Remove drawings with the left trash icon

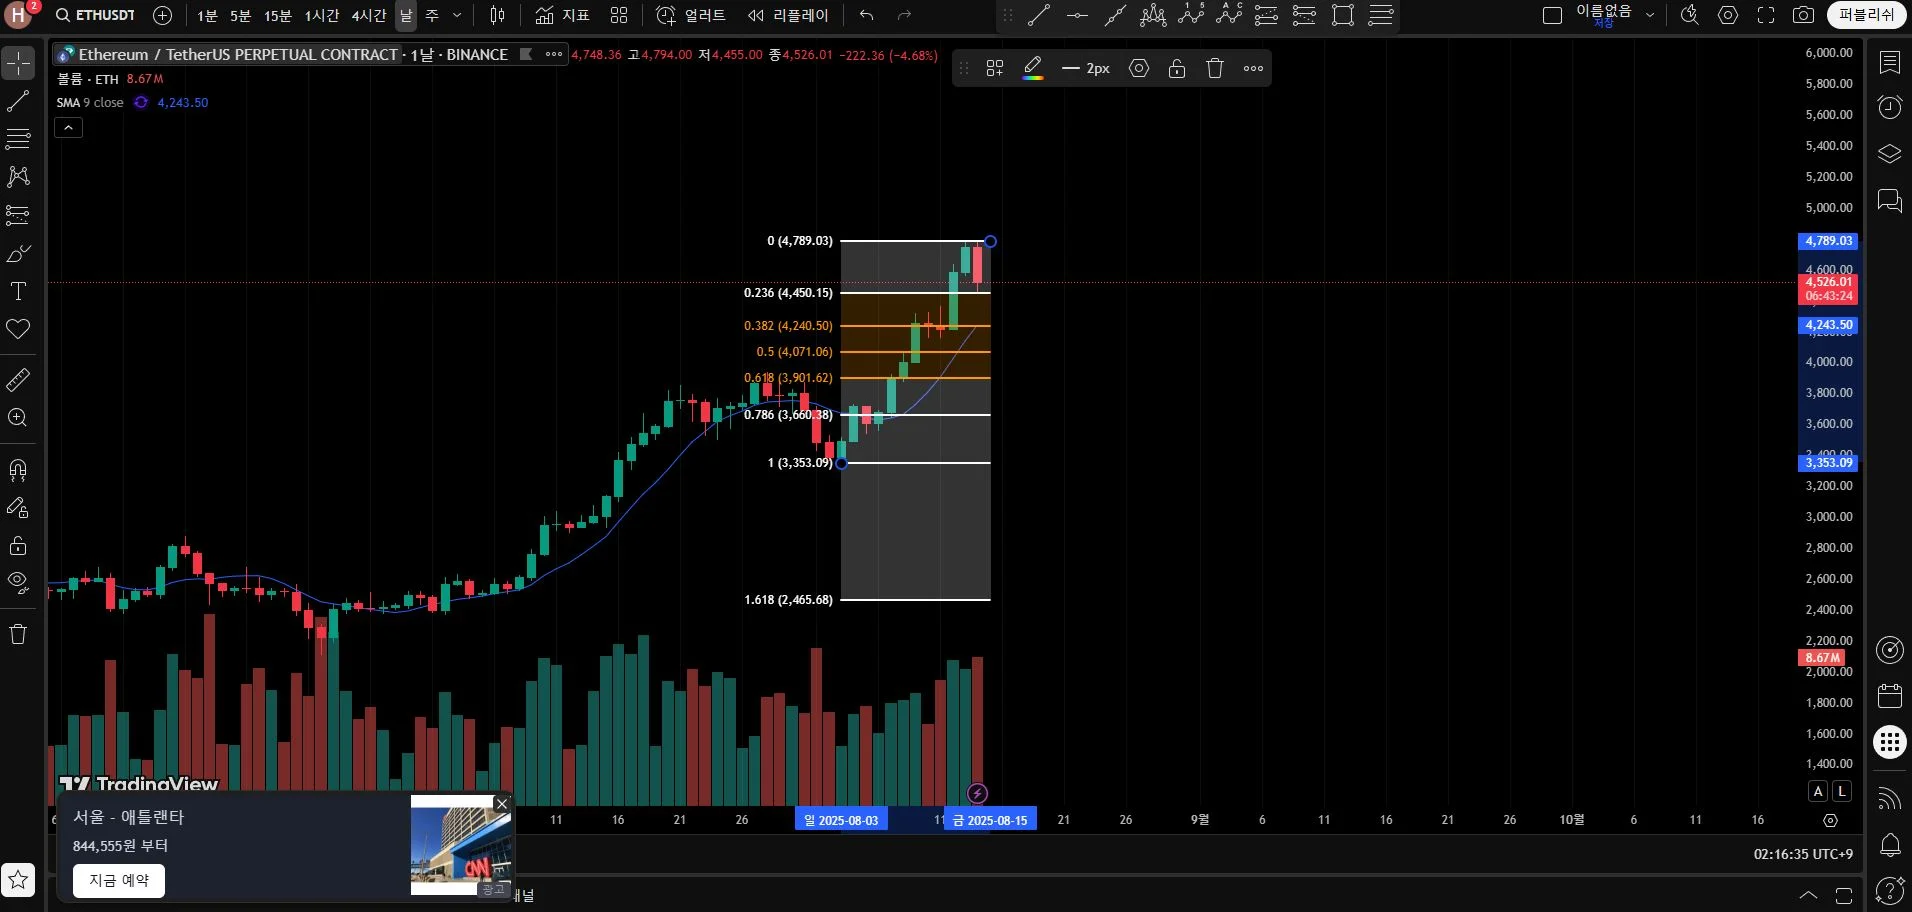[18, 634]
